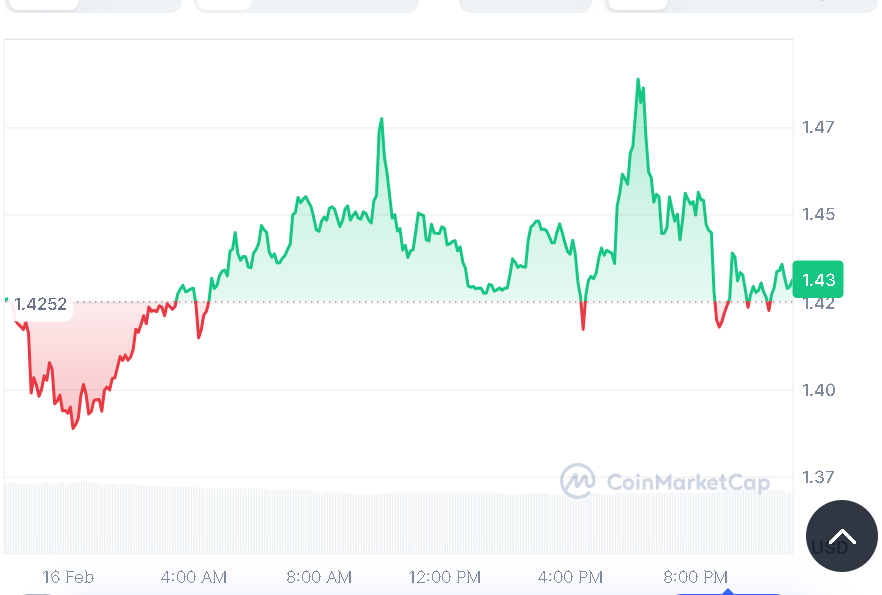The width and height of the screenshot is (882, 595).
Task: Click the grey volume bars below the chart
Action: coord(300,518)
